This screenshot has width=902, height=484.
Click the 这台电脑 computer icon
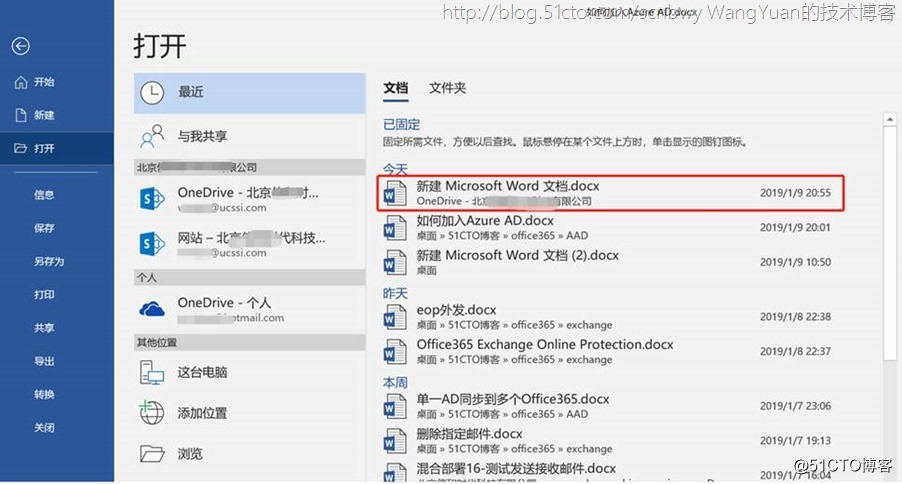(152, 372)
